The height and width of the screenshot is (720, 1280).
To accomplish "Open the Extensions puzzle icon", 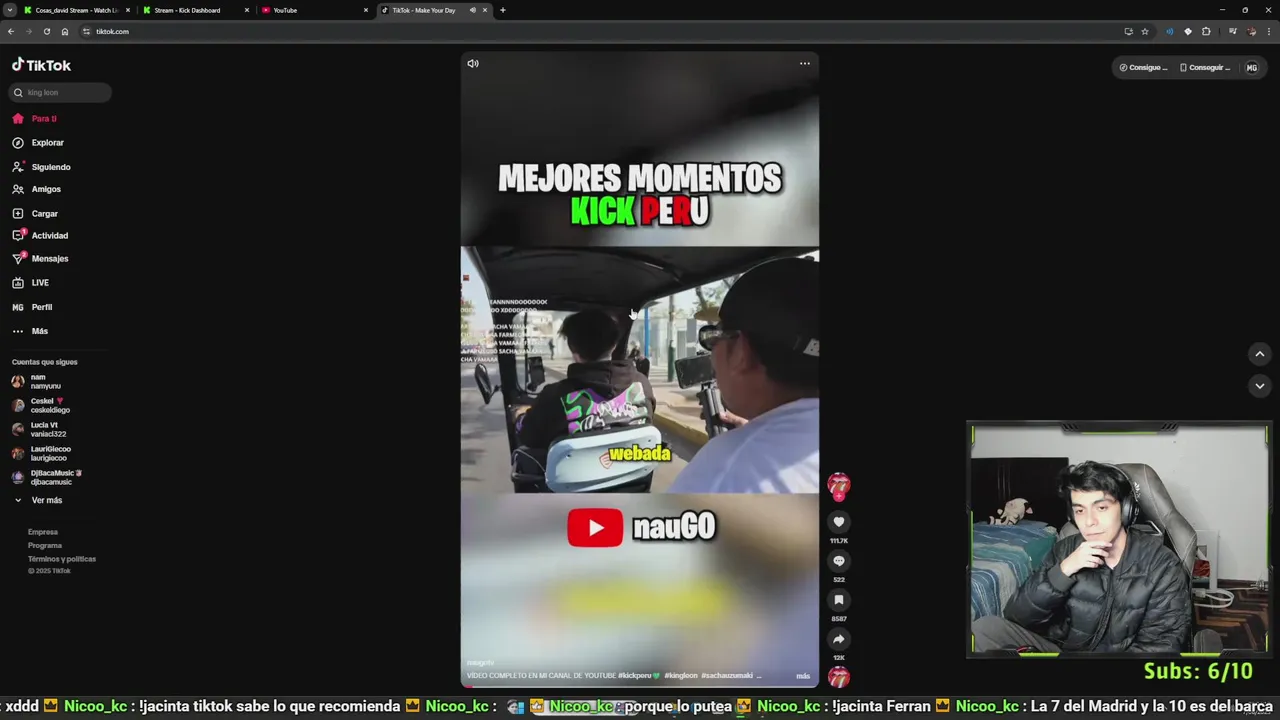I will coord(1206,31).
